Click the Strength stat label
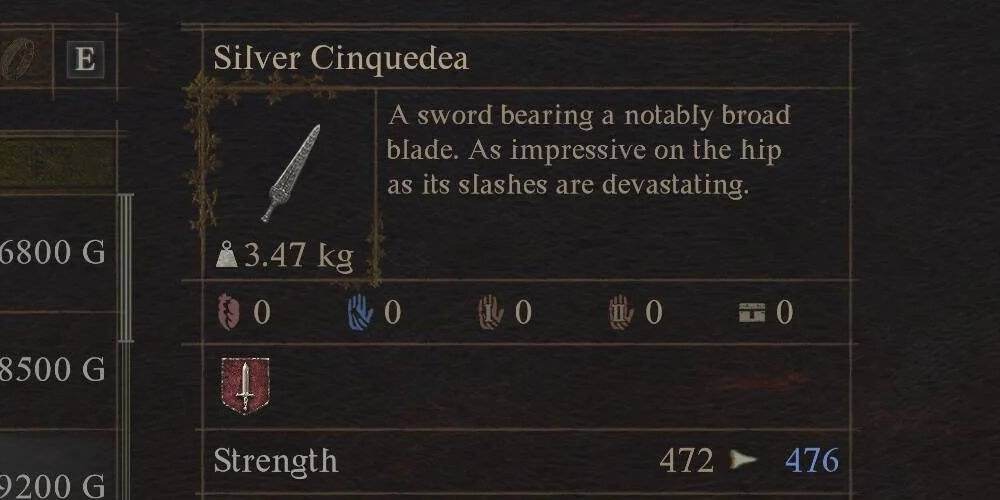The height and width of the screenshot is (500, 1000). [x=275, y=461]
